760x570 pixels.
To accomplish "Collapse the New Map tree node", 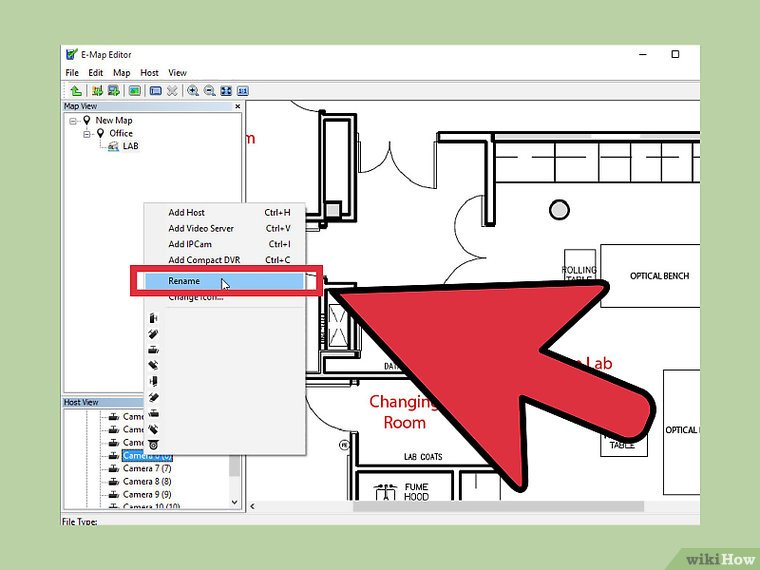I will 74,120.
